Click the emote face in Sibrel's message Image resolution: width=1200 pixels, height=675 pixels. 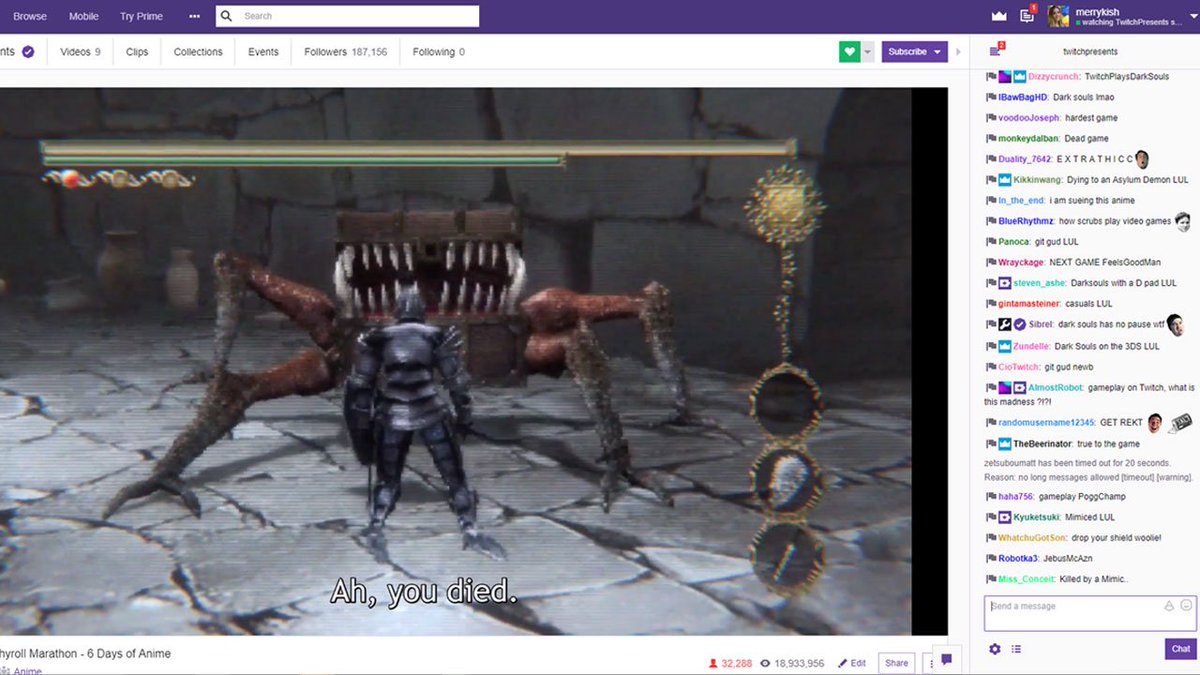click(1176, 324)
